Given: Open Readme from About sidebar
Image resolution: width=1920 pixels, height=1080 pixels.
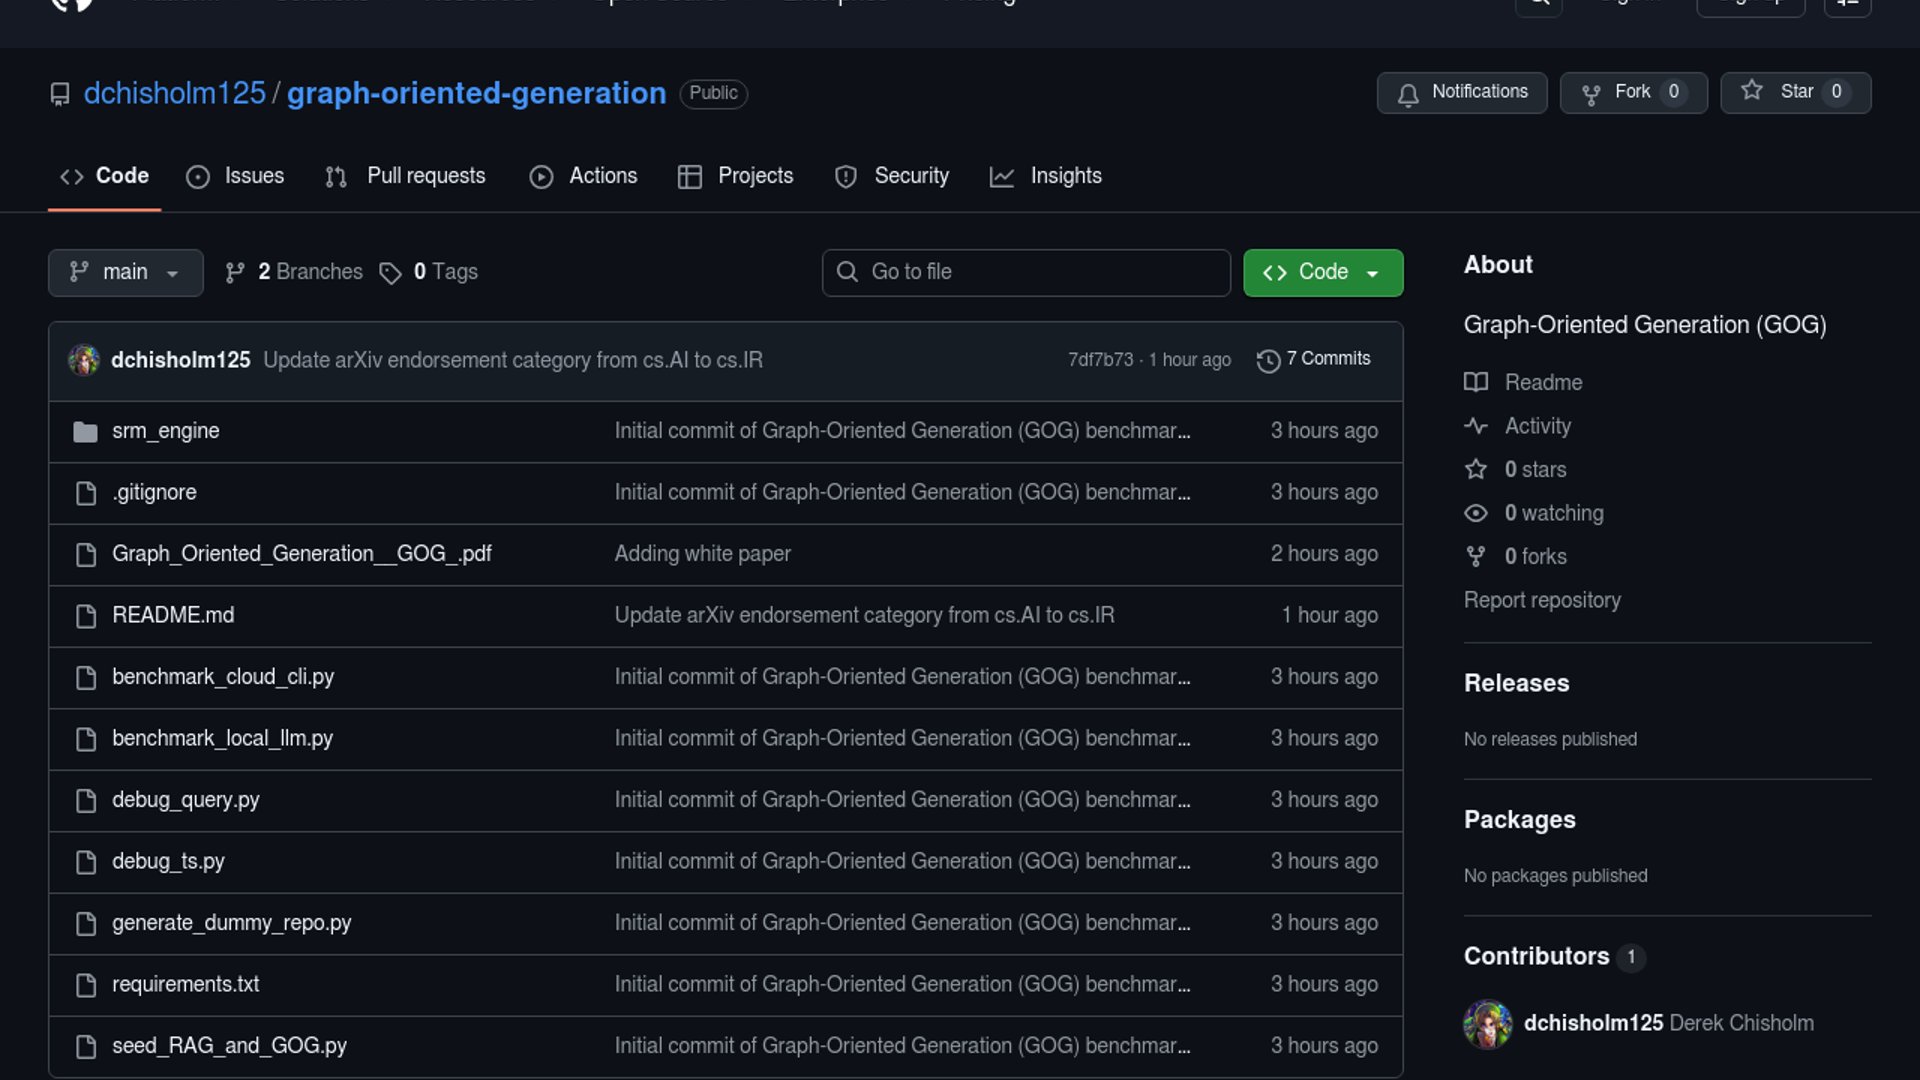Looking at the screenshot, I should (x=1542, y=383).
